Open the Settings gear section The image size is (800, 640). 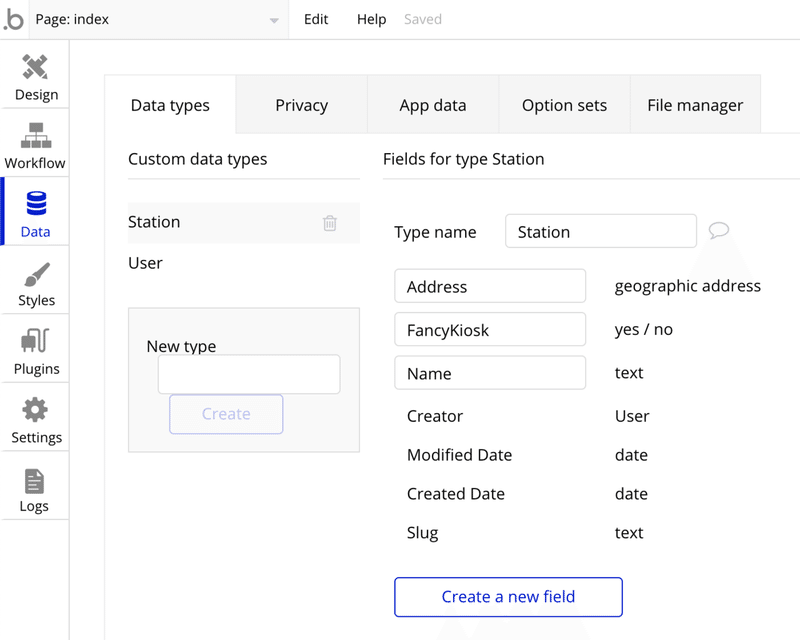(35, 420)
